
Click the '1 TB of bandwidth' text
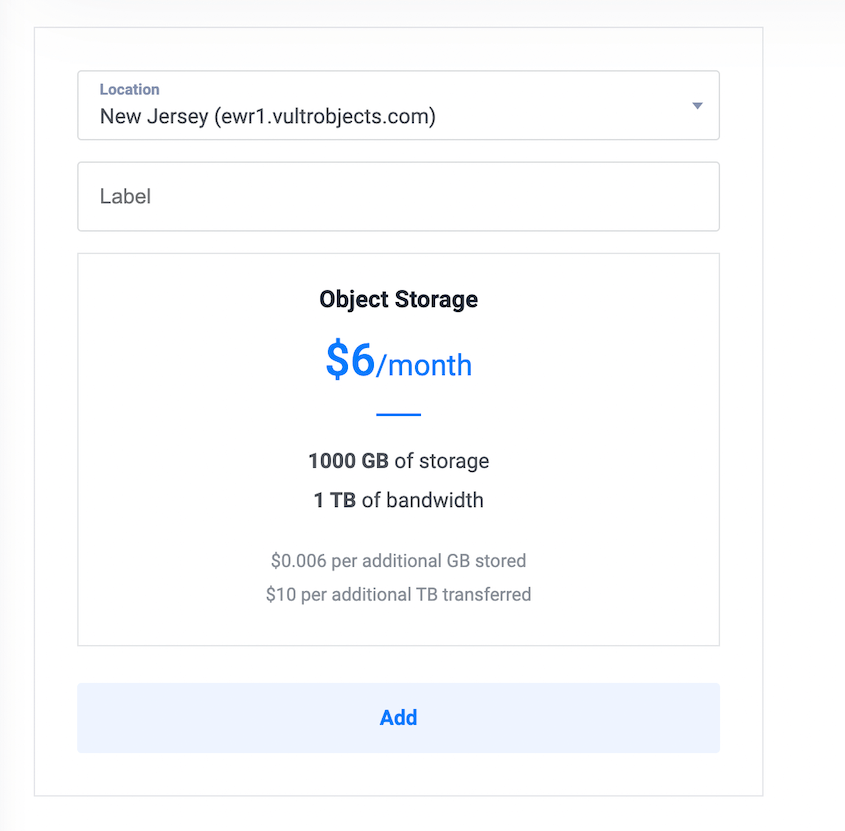coord(399,500)
